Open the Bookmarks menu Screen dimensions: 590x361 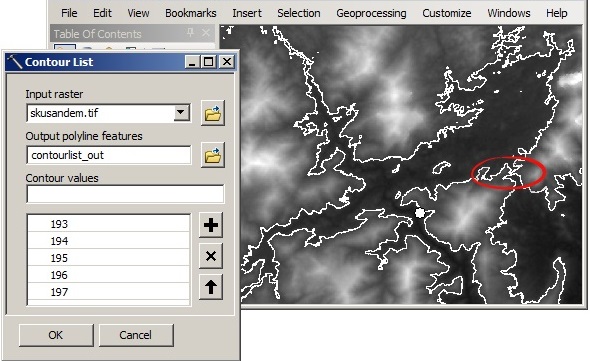(x=191, y=13)
